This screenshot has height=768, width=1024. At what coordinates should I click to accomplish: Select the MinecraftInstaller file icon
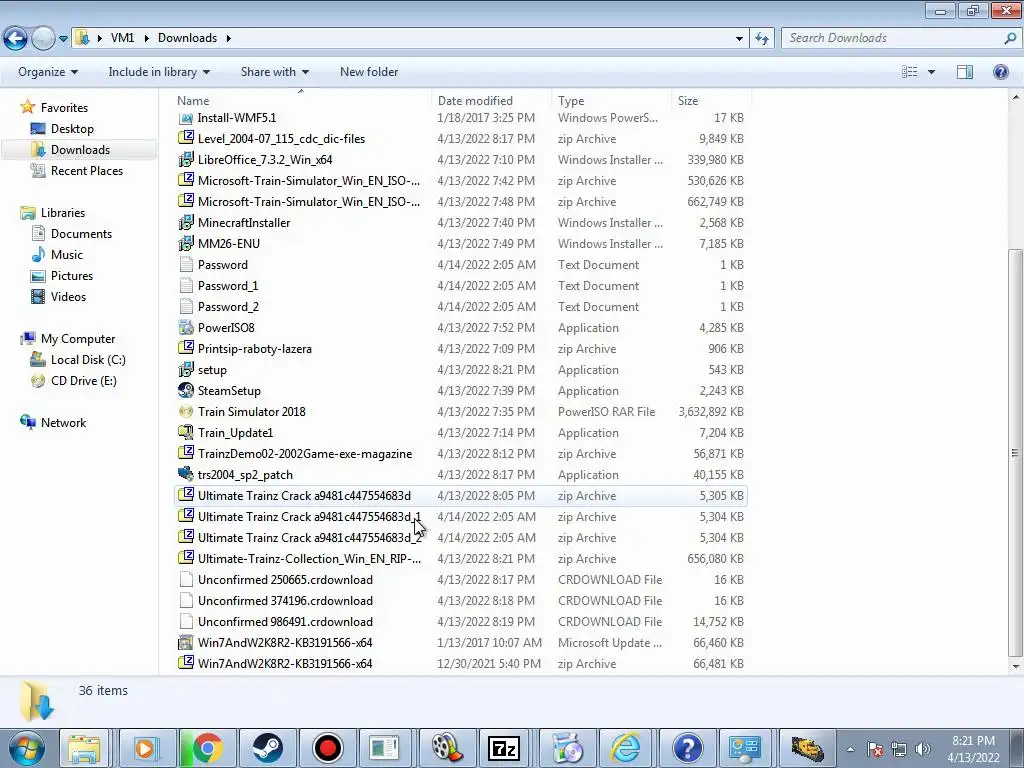coord(186,223)
